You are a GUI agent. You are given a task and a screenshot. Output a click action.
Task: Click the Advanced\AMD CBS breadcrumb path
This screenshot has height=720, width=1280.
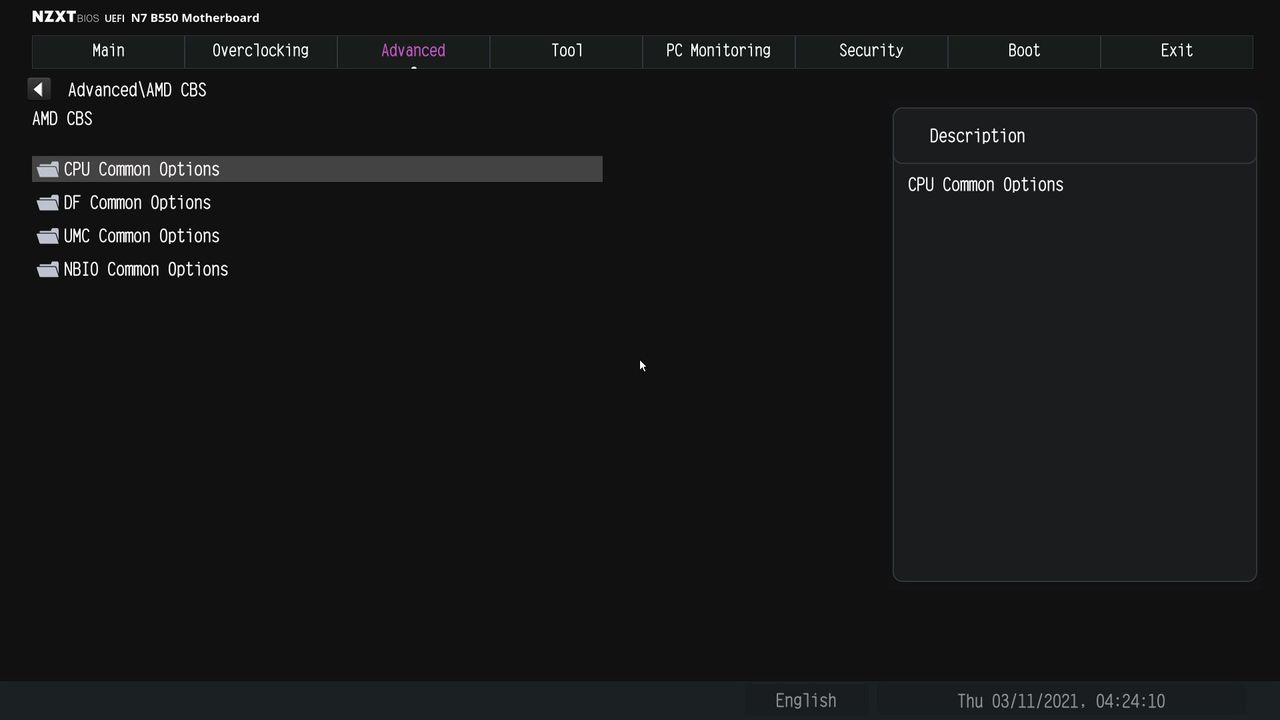click(x=137, y=90)
